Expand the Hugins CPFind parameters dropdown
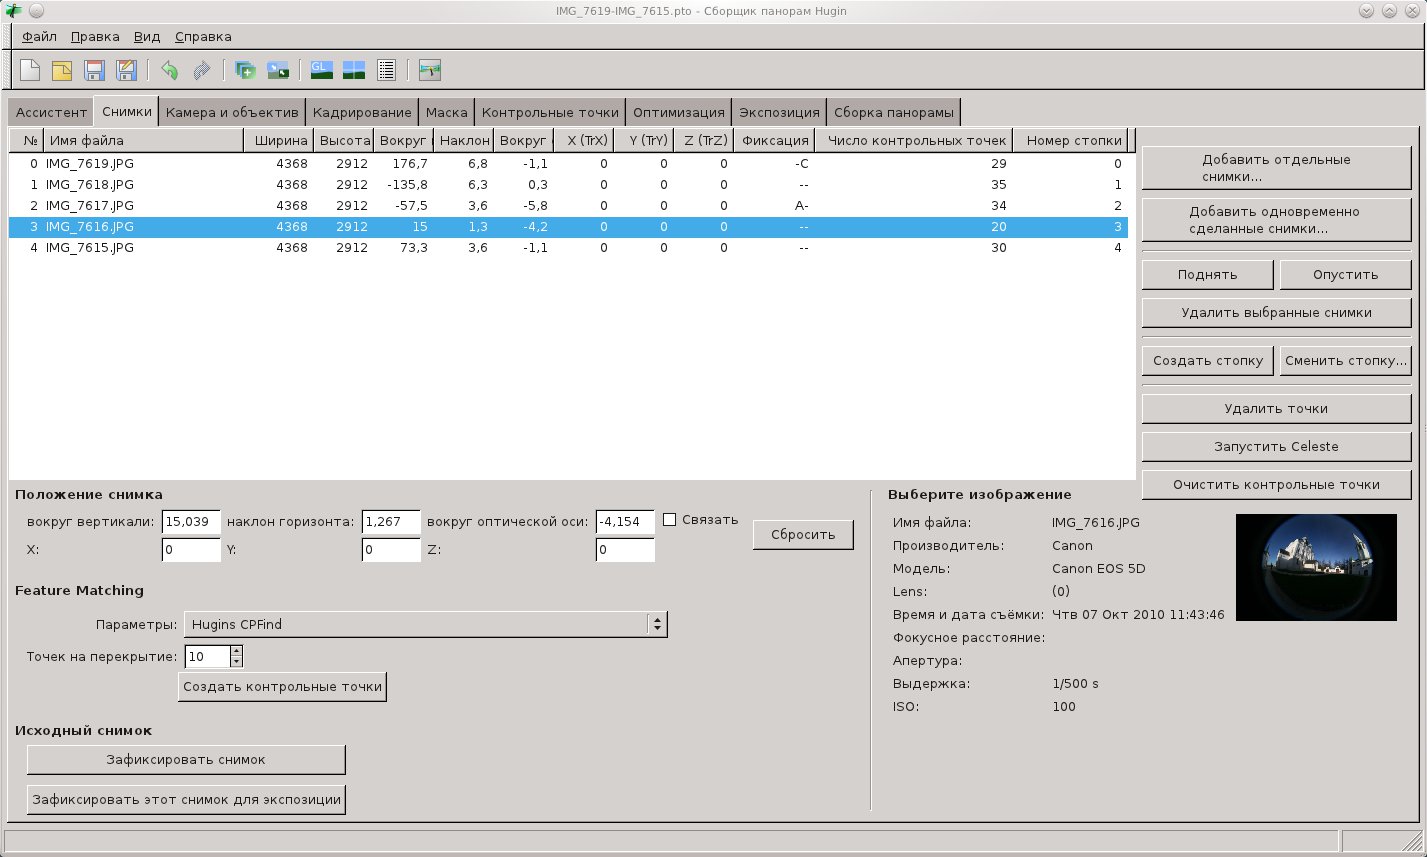 657,624
